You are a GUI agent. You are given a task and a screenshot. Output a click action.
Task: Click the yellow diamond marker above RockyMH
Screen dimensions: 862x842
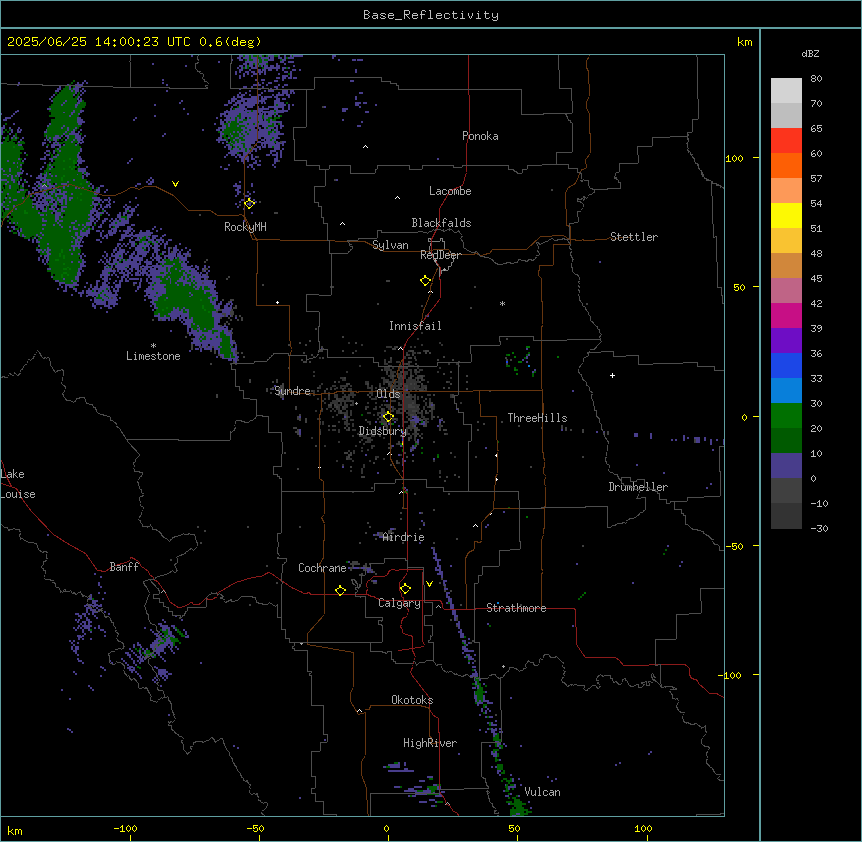click(x=249, y=203)
